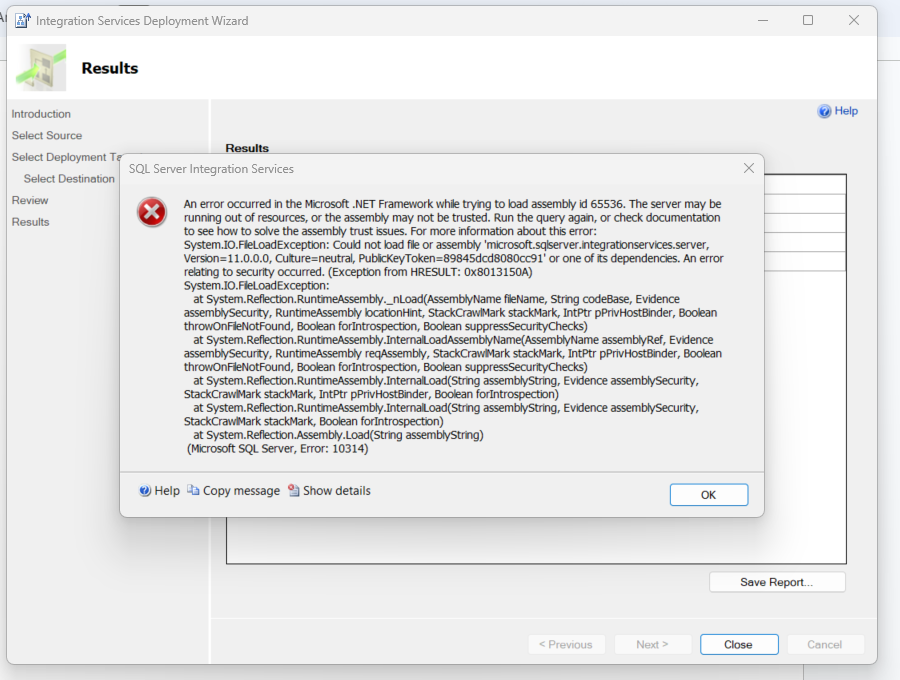This screenshot has width=900, height=680.
Task: Close the SQL Server Integration Services dialog
Action: pyautogui.click(x=748, y=168)
